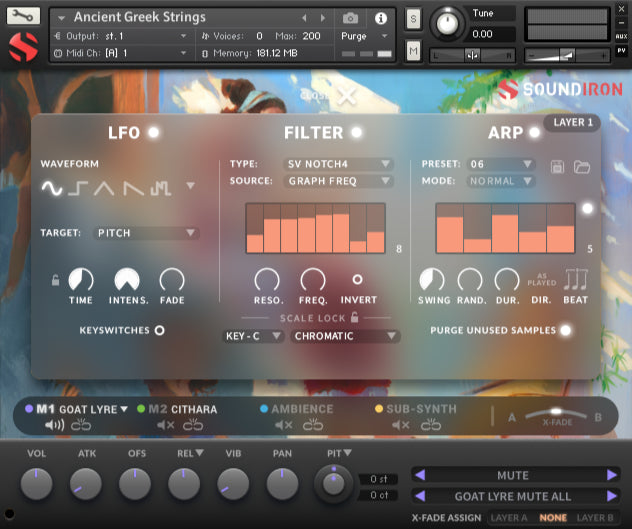Toggle the Keyswitches option

click(159, 329)
